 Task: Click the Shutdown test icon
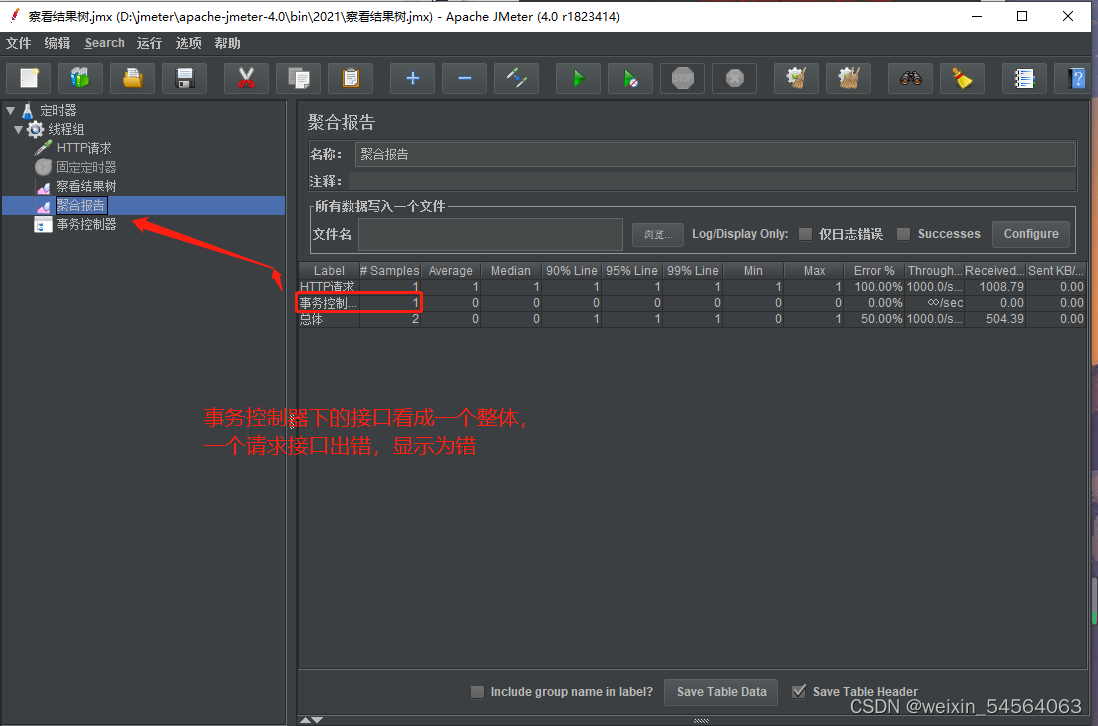tap(735, 78)
